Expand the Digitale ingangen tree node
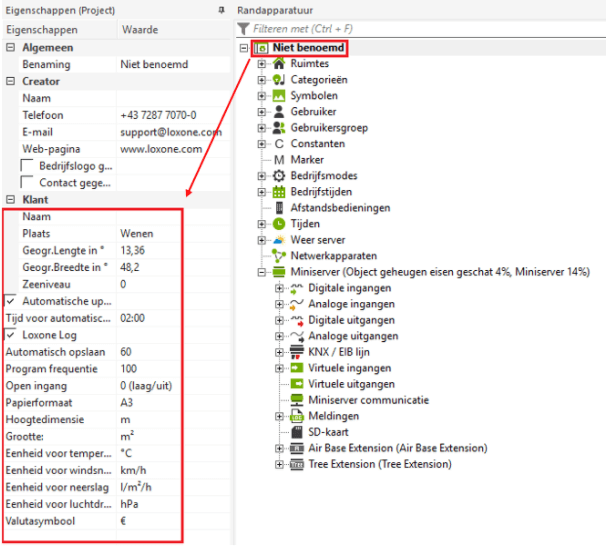The width and height of the screenshot is (607, 557). [279, 288]
